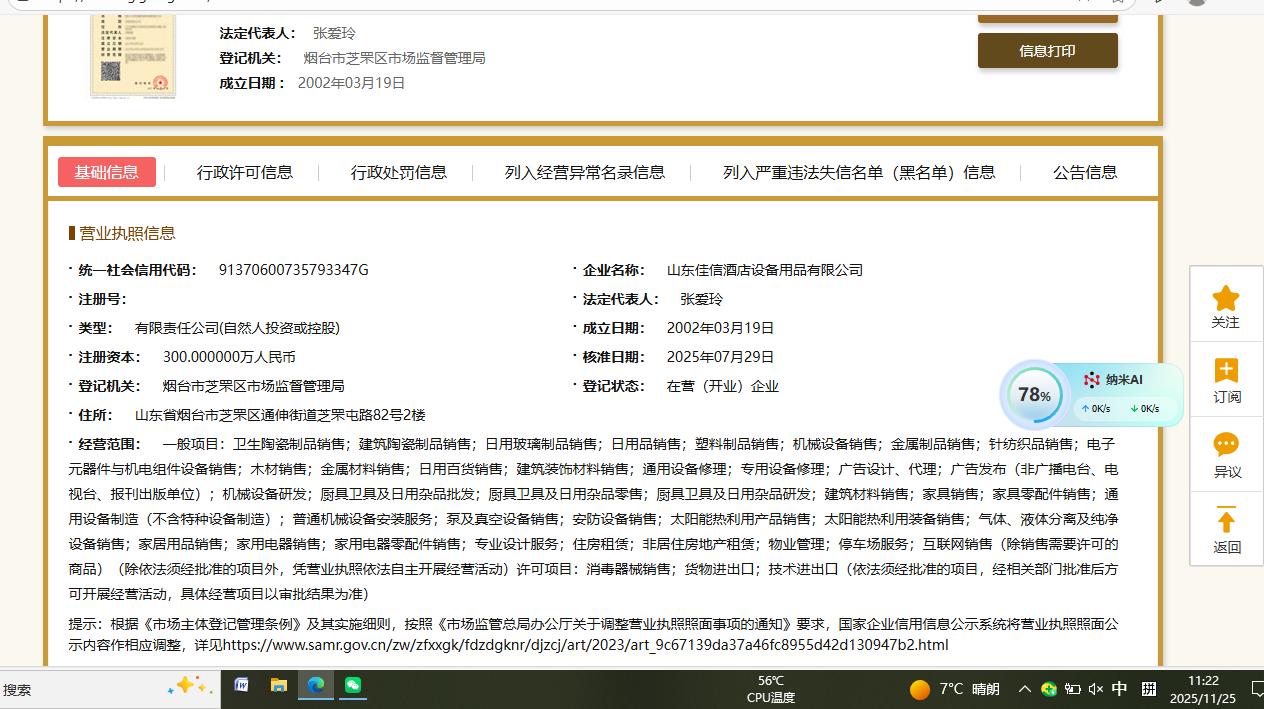This screenshot has width=1264, height=709.
Task: Click the 78% memory usage circle
Action: click(x=1034, y=395)
